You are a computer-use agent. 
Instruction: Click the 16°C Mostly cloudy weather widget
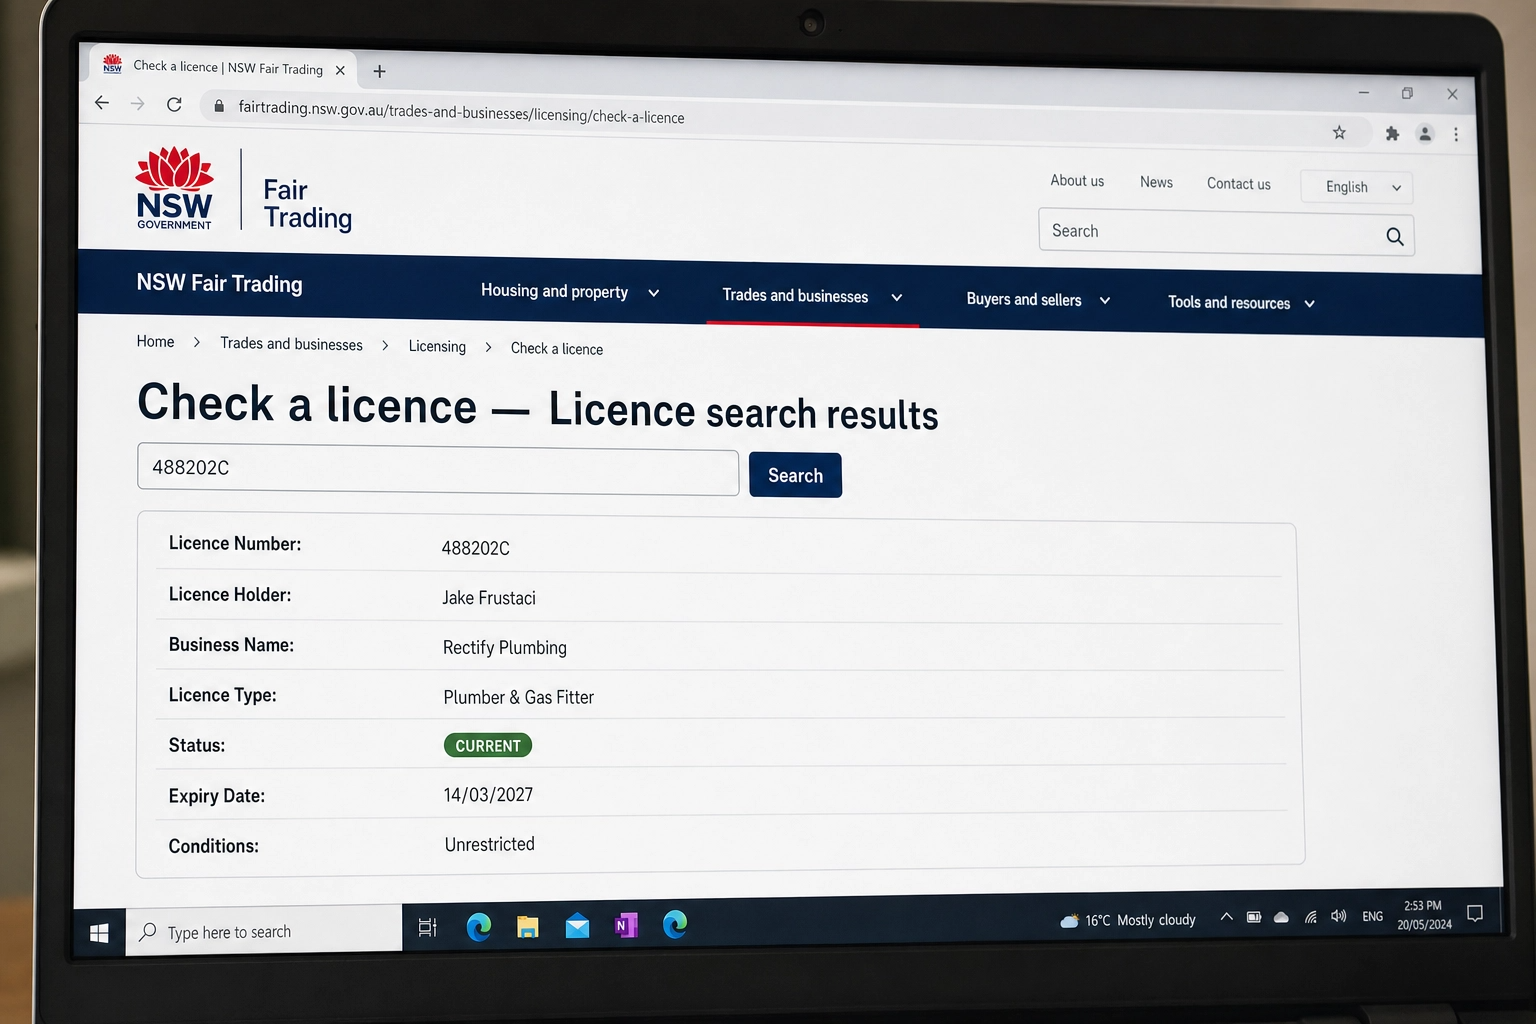tap(1128, 920)
